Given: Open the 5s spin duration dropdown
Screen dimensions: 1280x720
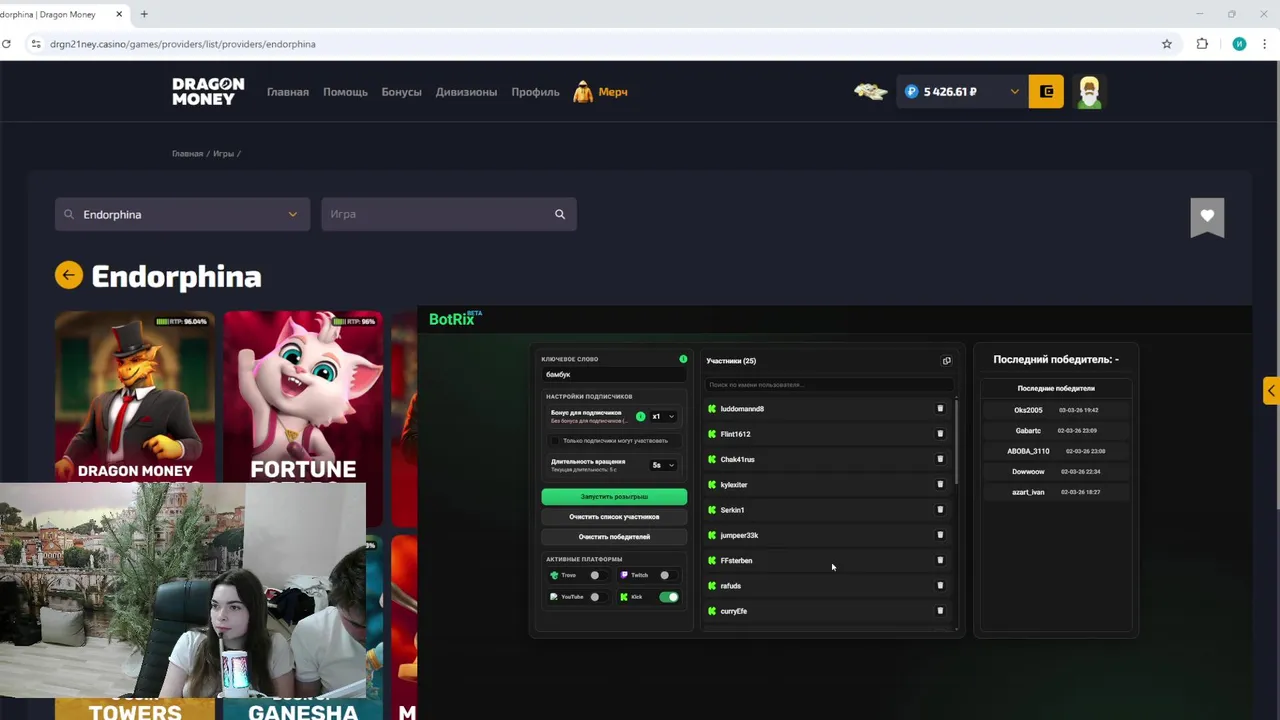Looking at the screenshot, I should tap(664, 465).
